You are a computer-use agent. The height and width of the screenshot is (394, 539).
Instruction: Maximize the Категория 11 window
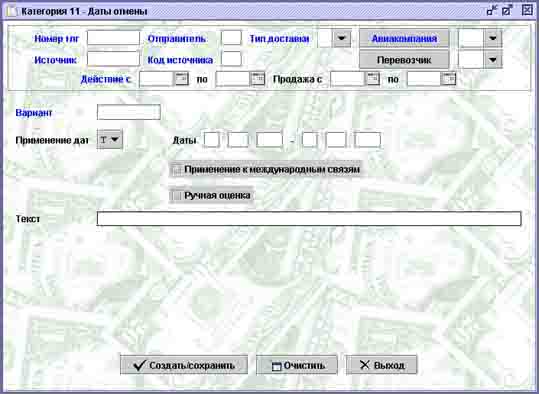click(507, 11)
